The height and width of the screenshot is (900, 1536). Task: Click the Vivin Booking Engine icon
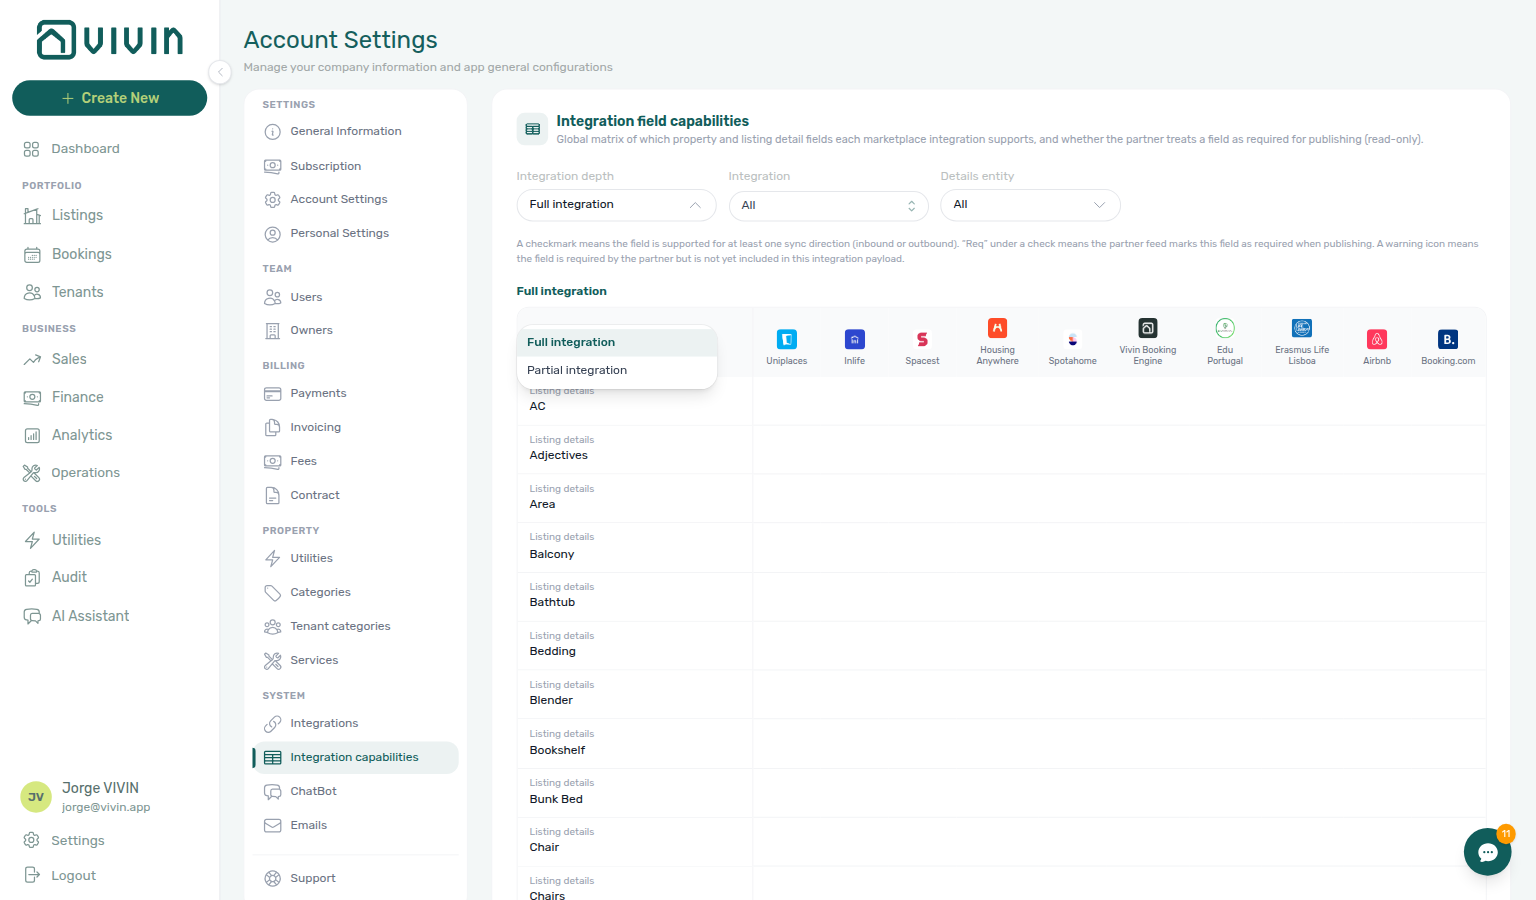(1148, 328)
